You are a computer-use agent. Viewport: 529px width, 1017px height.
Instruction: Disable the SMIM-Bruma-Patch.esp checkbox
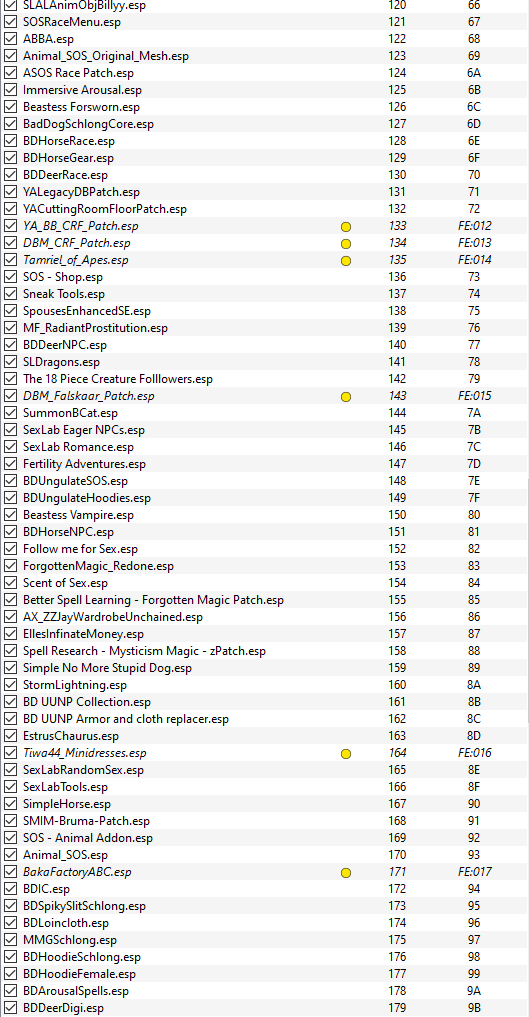(10, 820)
